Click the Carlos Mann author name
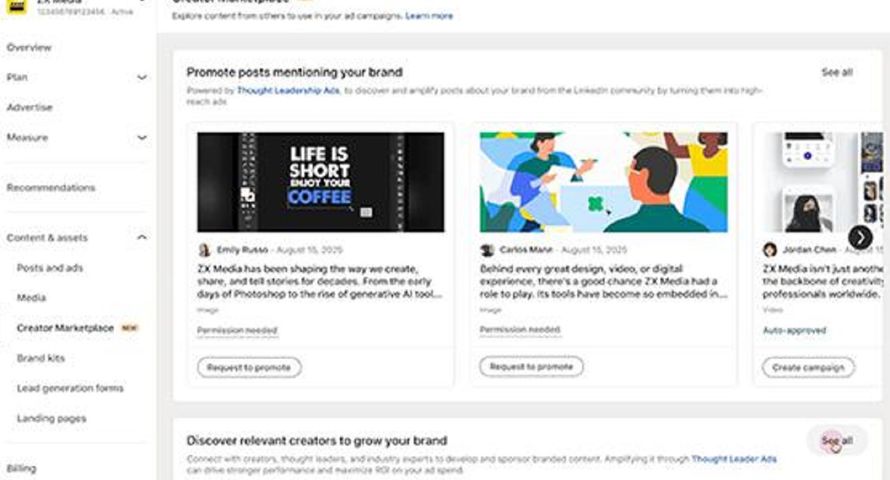This screenshot has width=890, height=480. [x=526, y=250]
